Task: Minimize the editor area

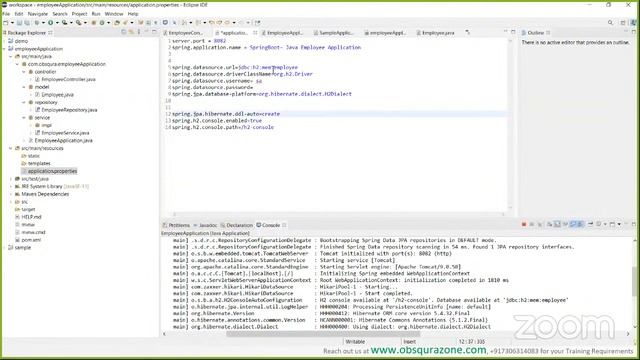Action: 505,31
